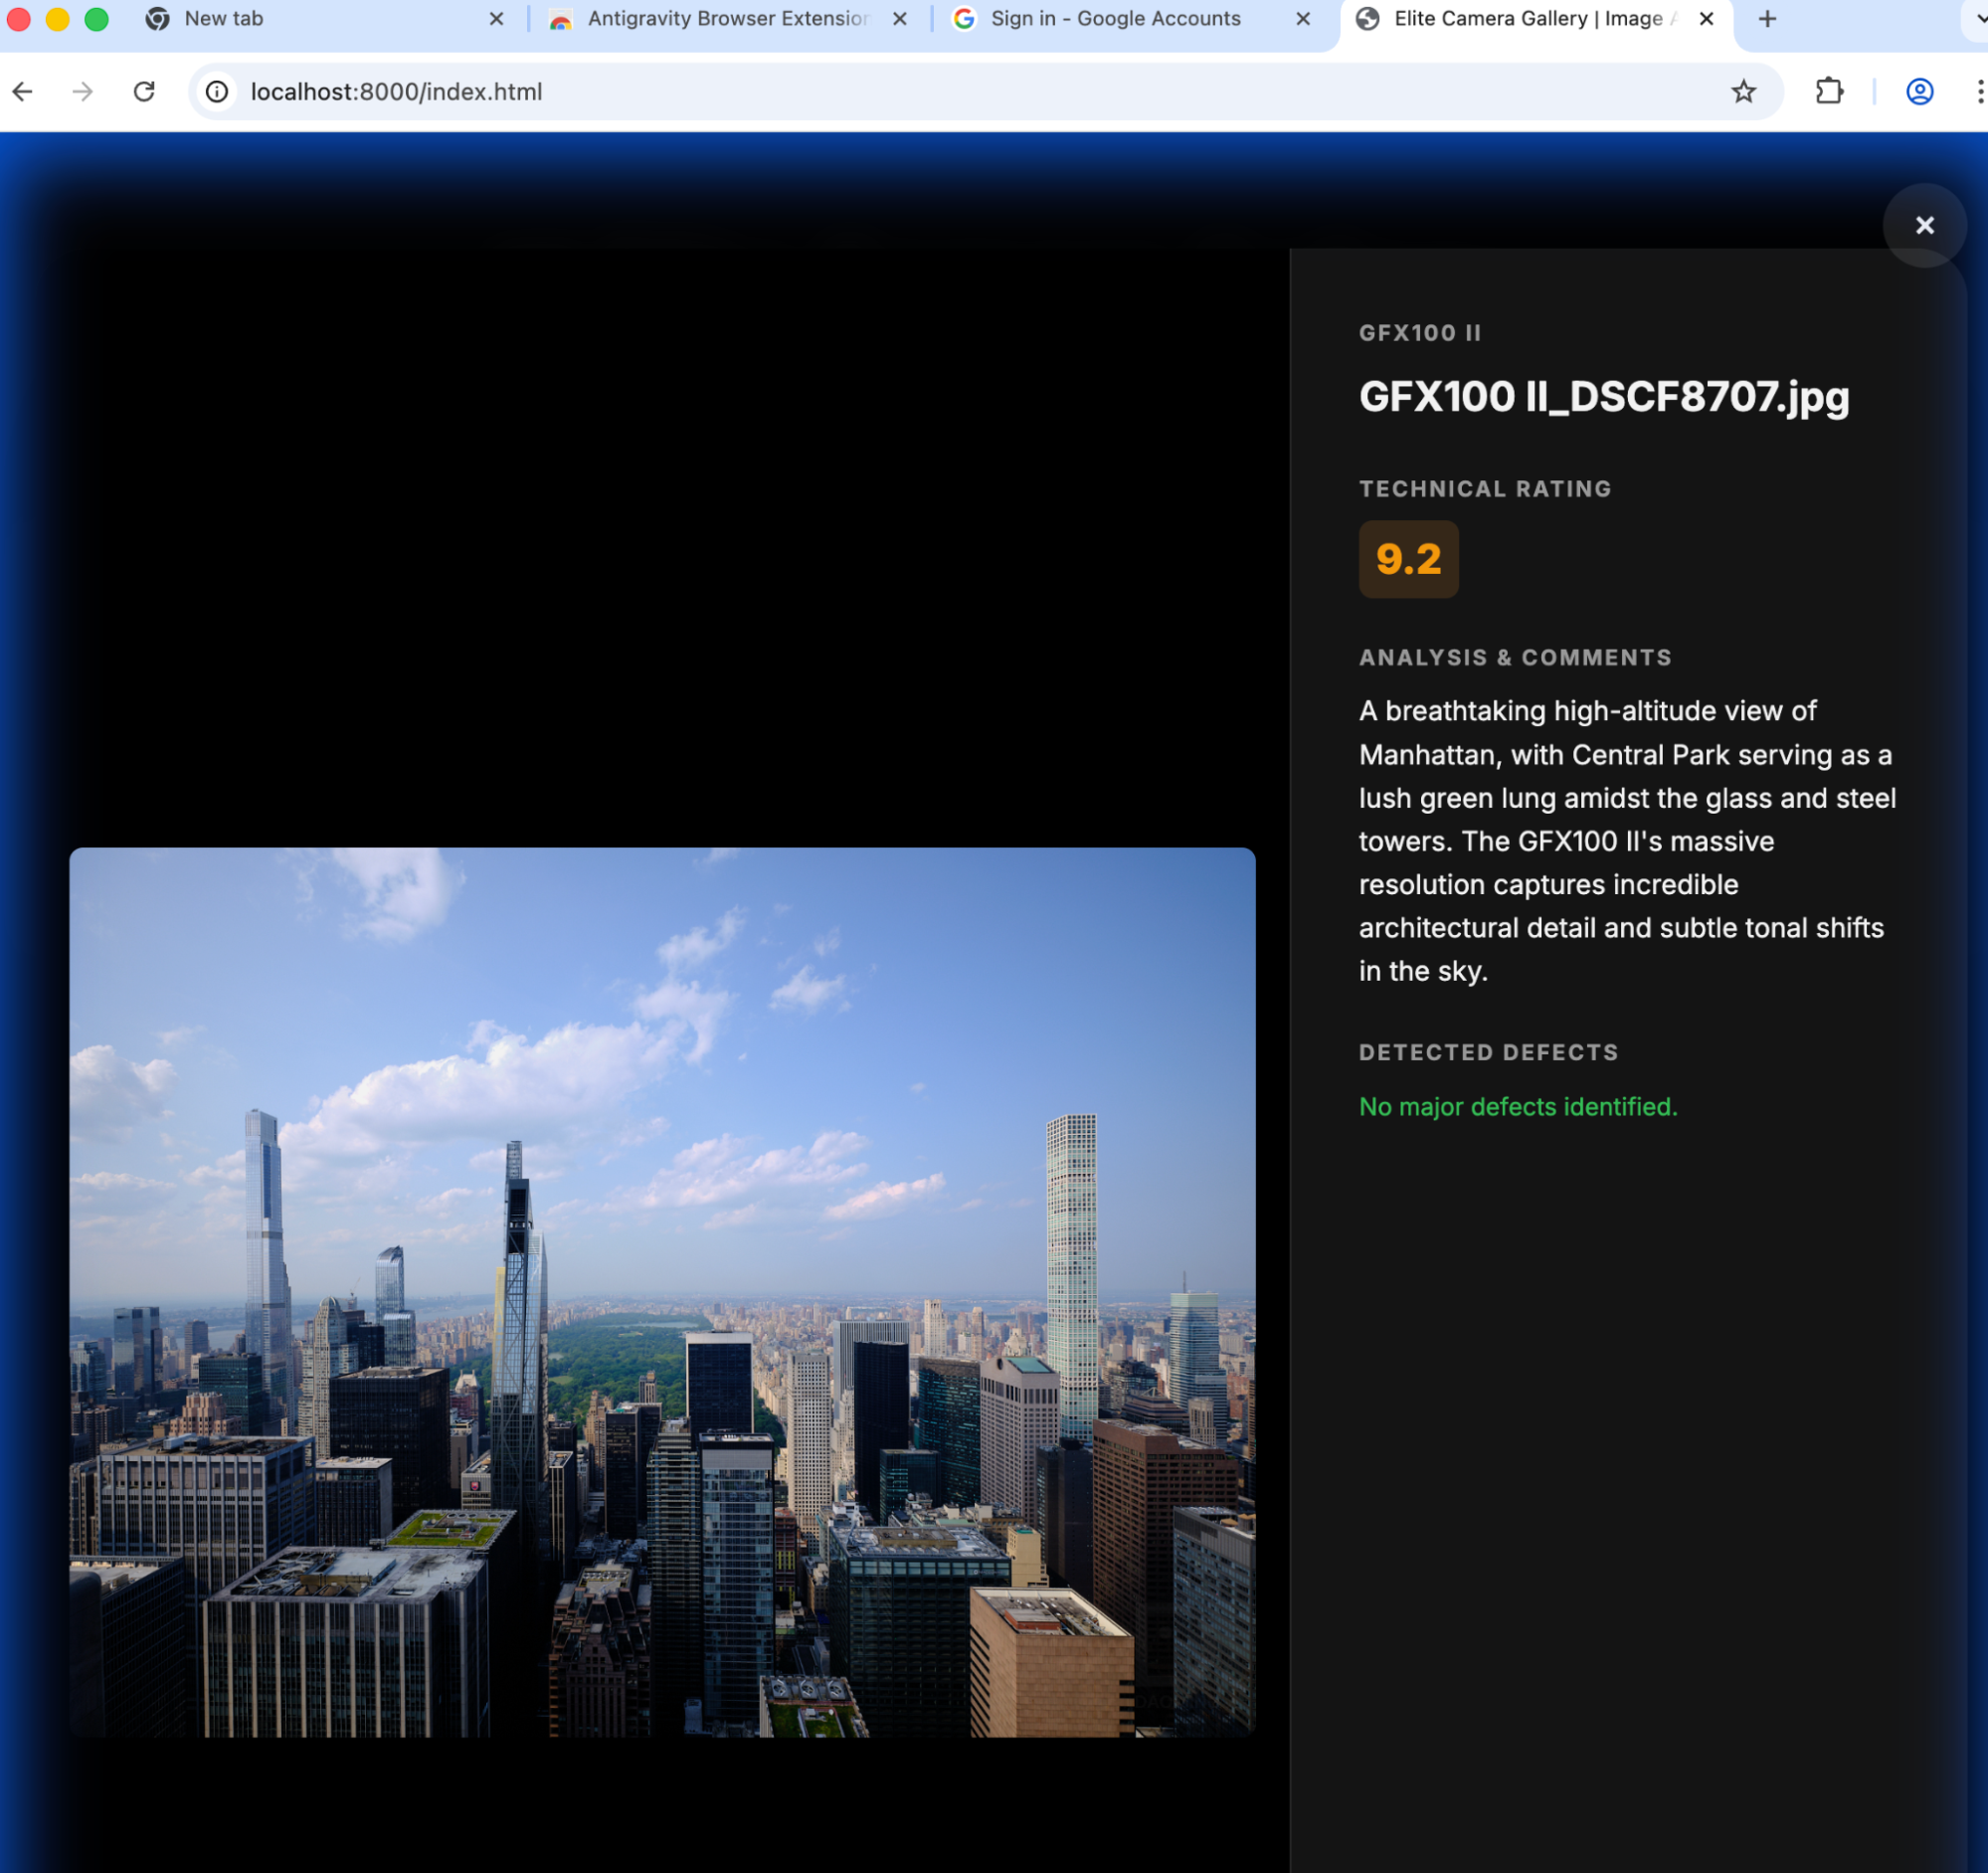
Task: View site information icon in address bar
Action: [217, 92]
